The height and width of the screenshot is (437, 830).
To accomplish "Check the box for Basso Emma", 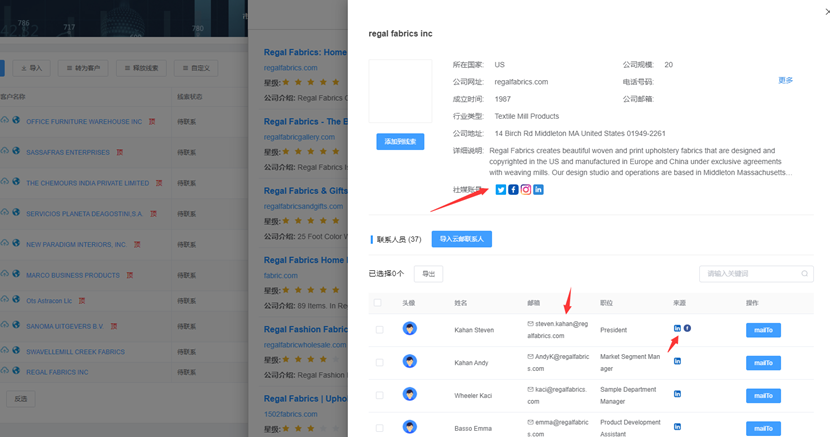I will pos(380,428).
